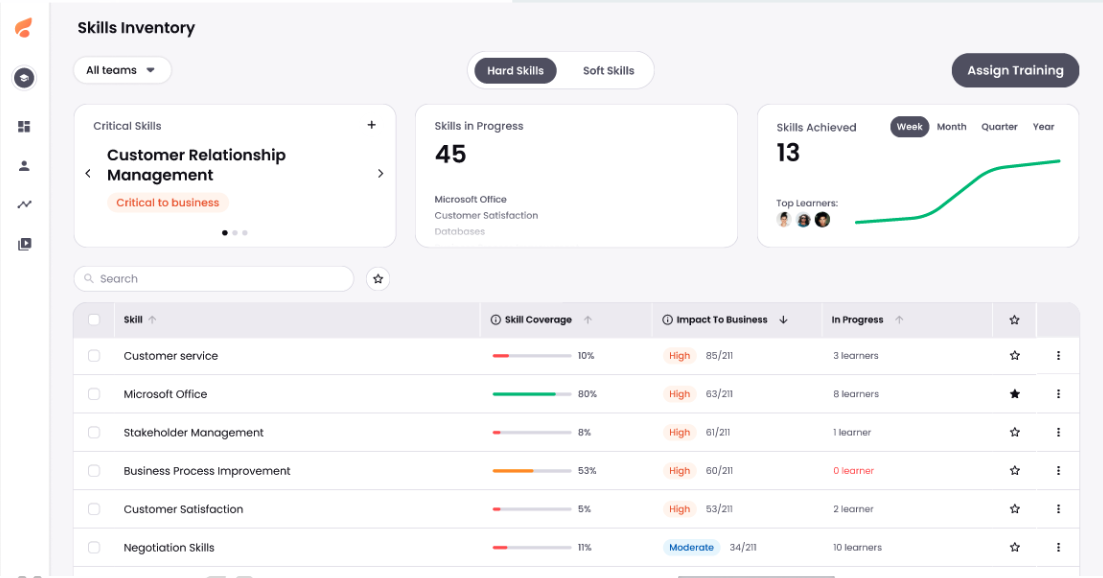The image size is (1103, 578).
Task: Add a critical skill with the plus button
Action: pos(371,125)
